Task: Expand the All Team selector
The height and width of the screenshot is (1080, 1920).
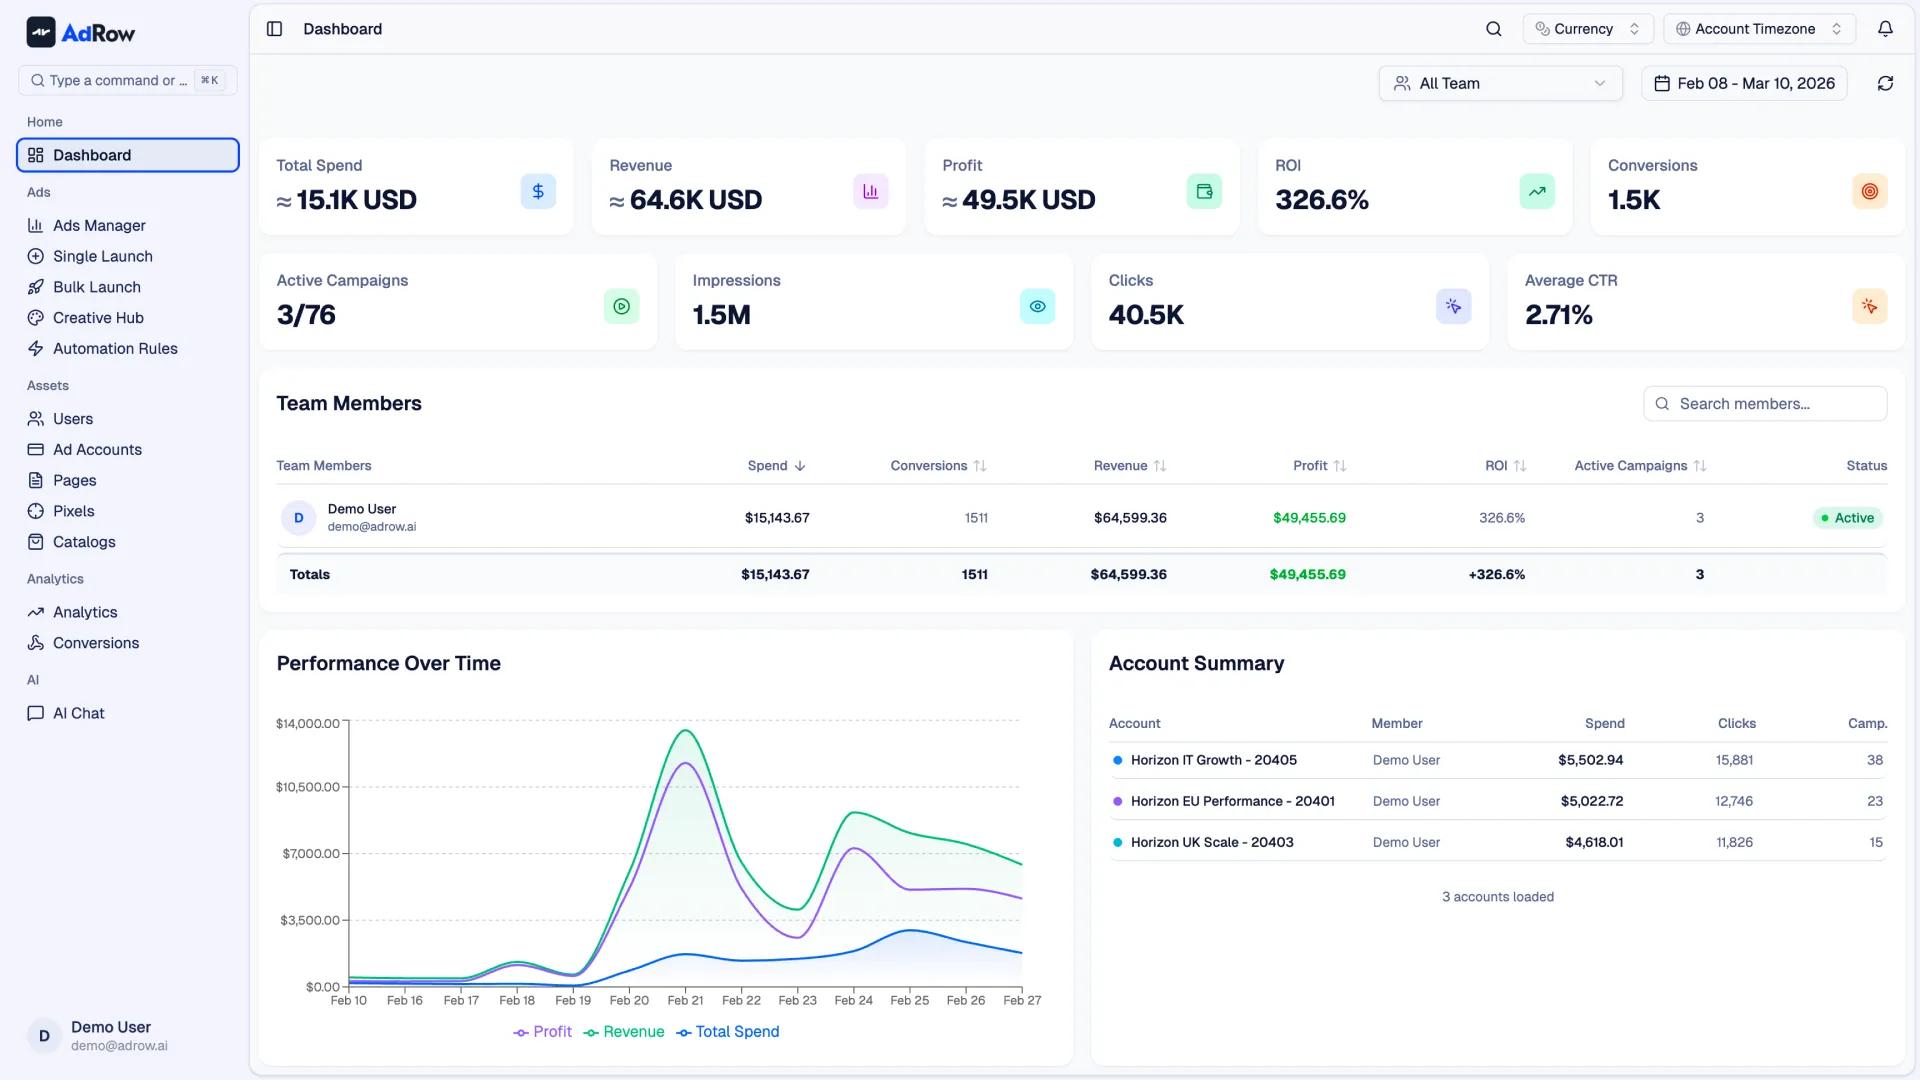Action: 1499,84
